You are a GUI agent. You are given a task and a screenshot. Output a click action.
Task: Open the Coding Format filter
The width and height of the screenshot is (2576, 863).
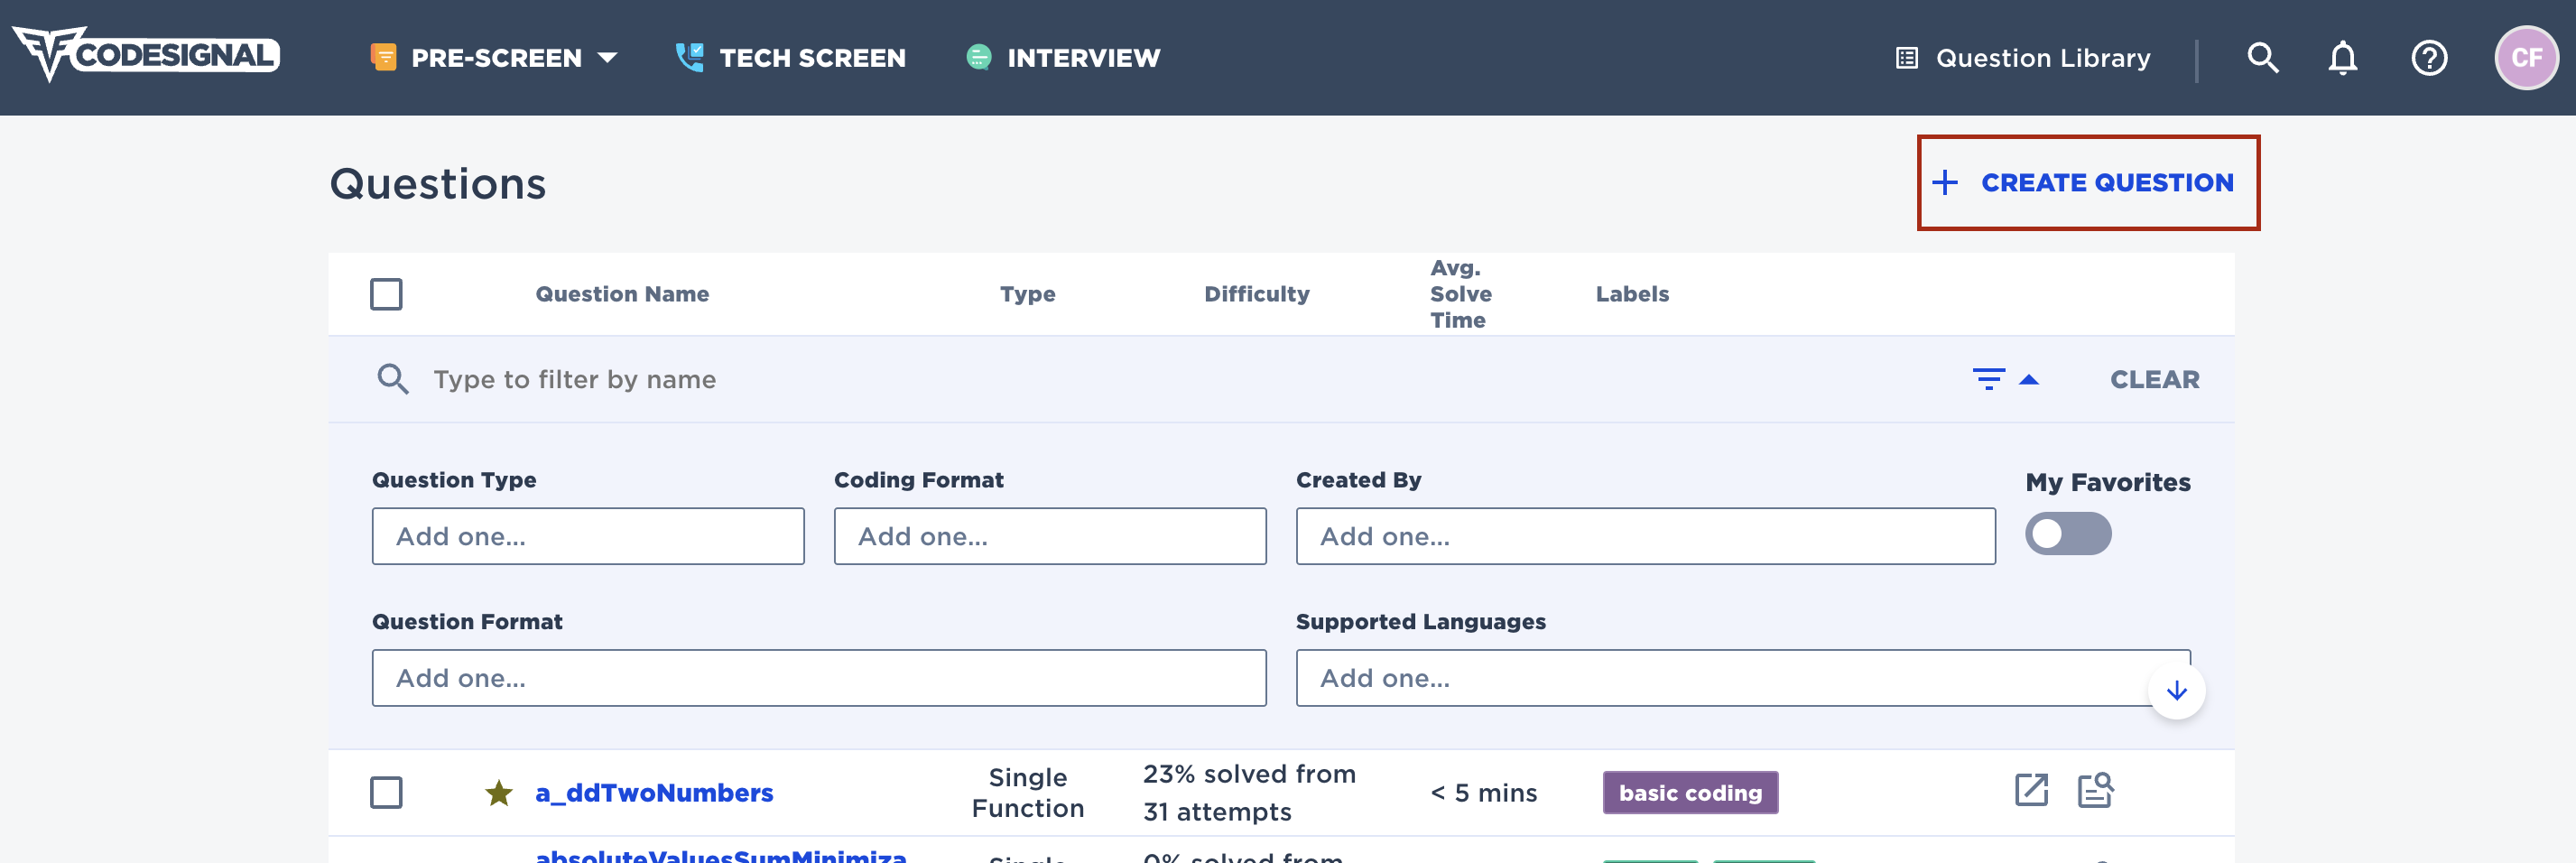click(1050, 536)
